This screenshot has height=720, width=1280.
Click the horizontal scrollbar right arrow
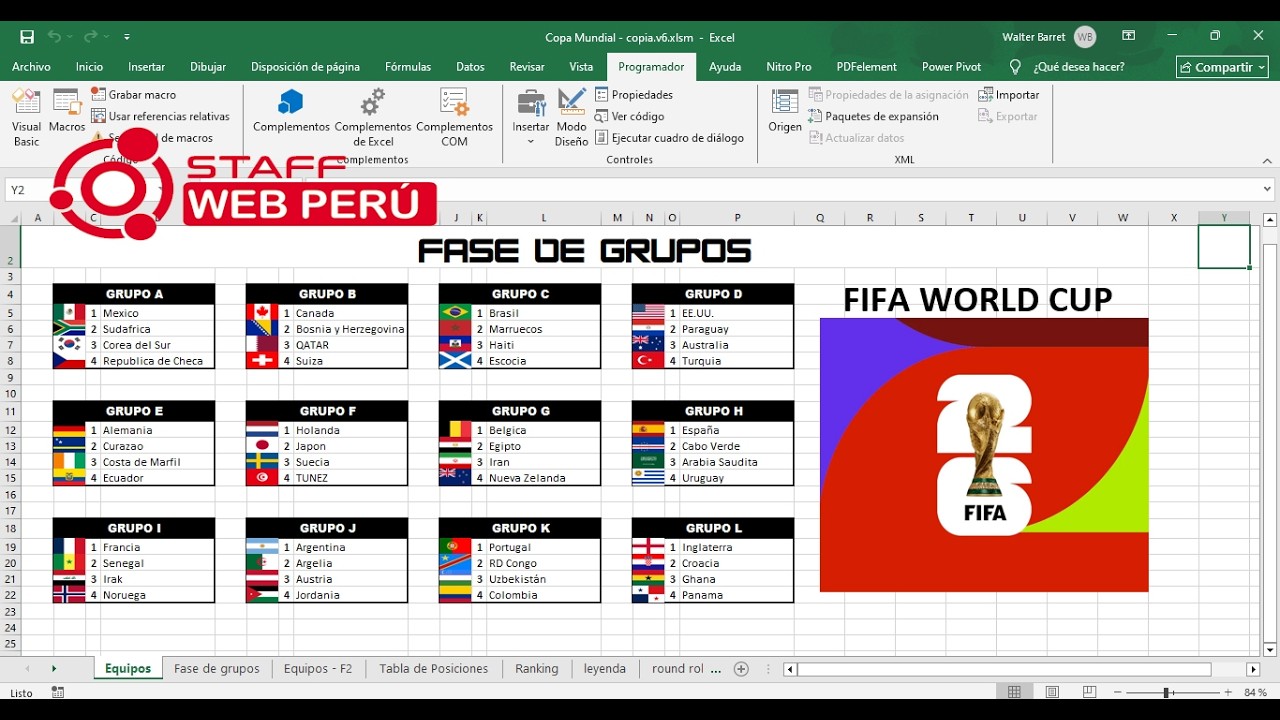[1253, 669]
